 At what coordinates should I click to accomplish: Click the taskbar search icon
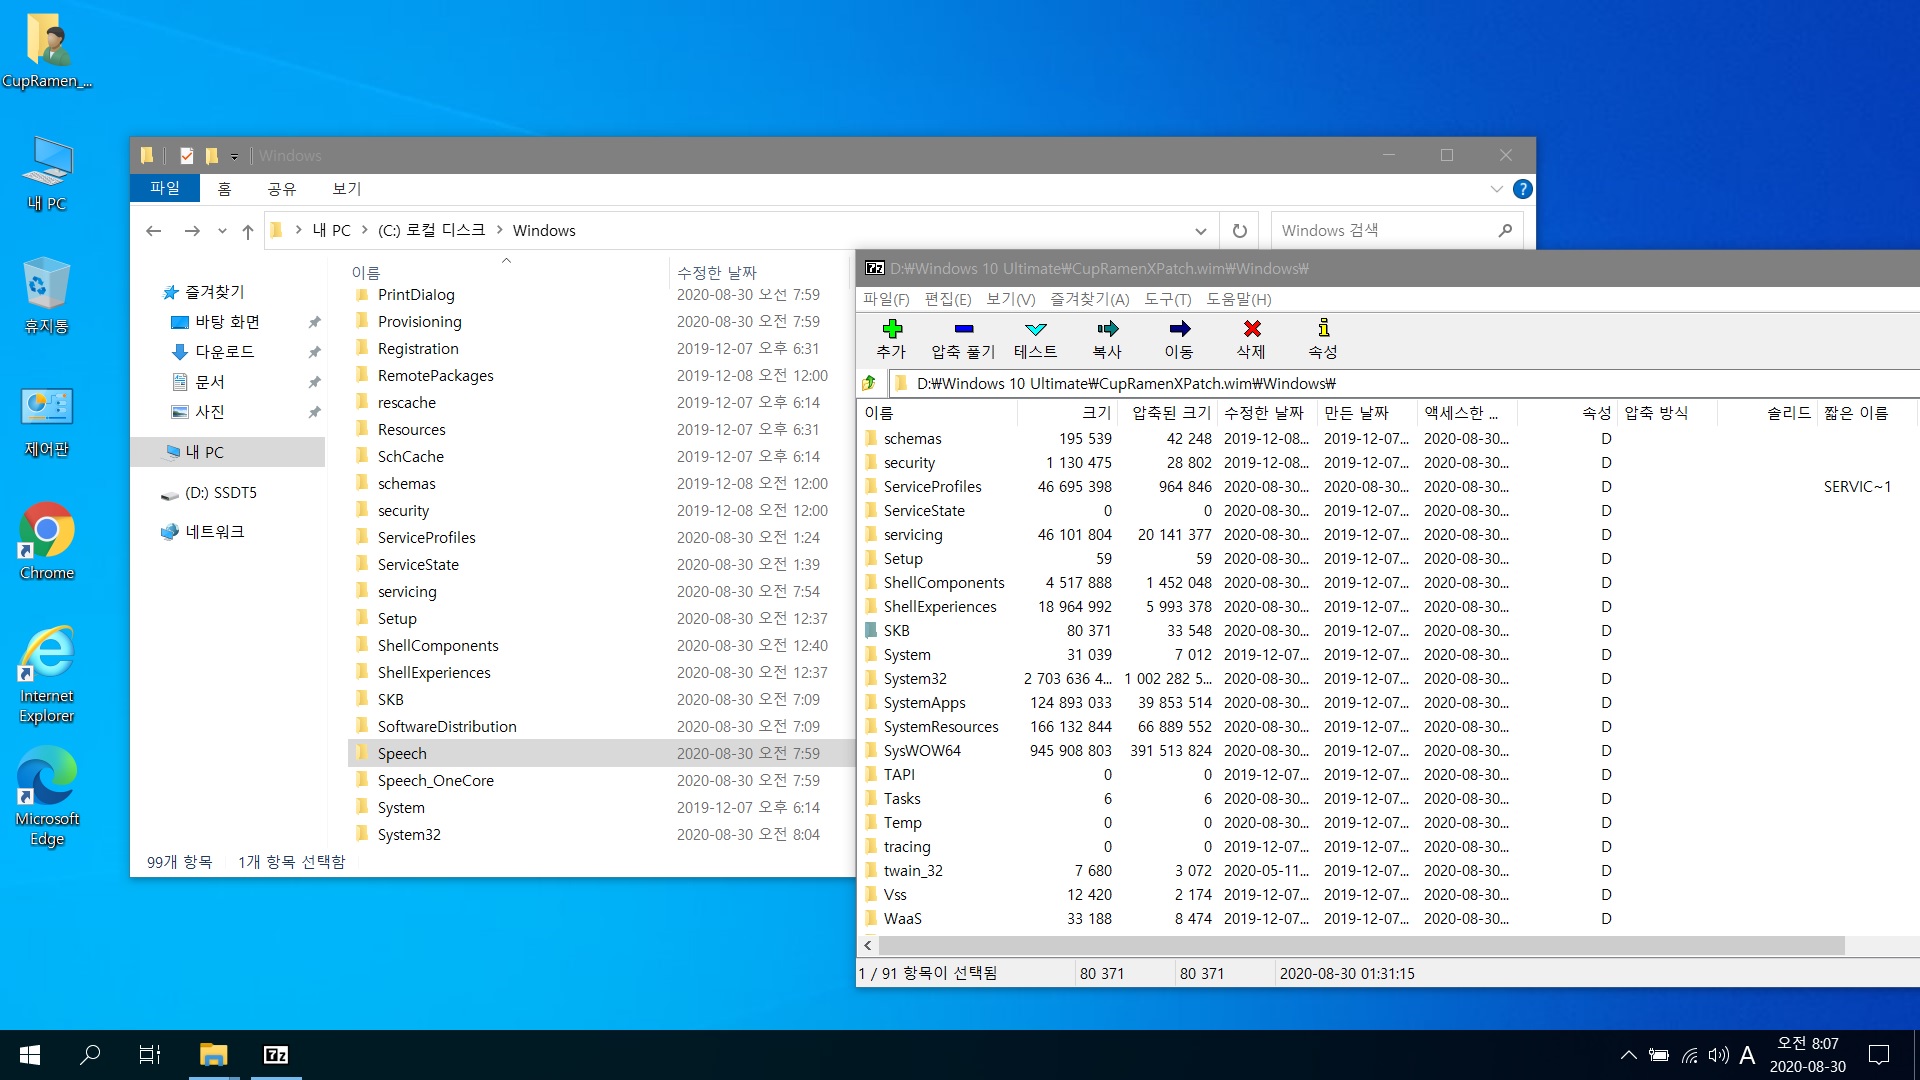tap(90, 1055)
